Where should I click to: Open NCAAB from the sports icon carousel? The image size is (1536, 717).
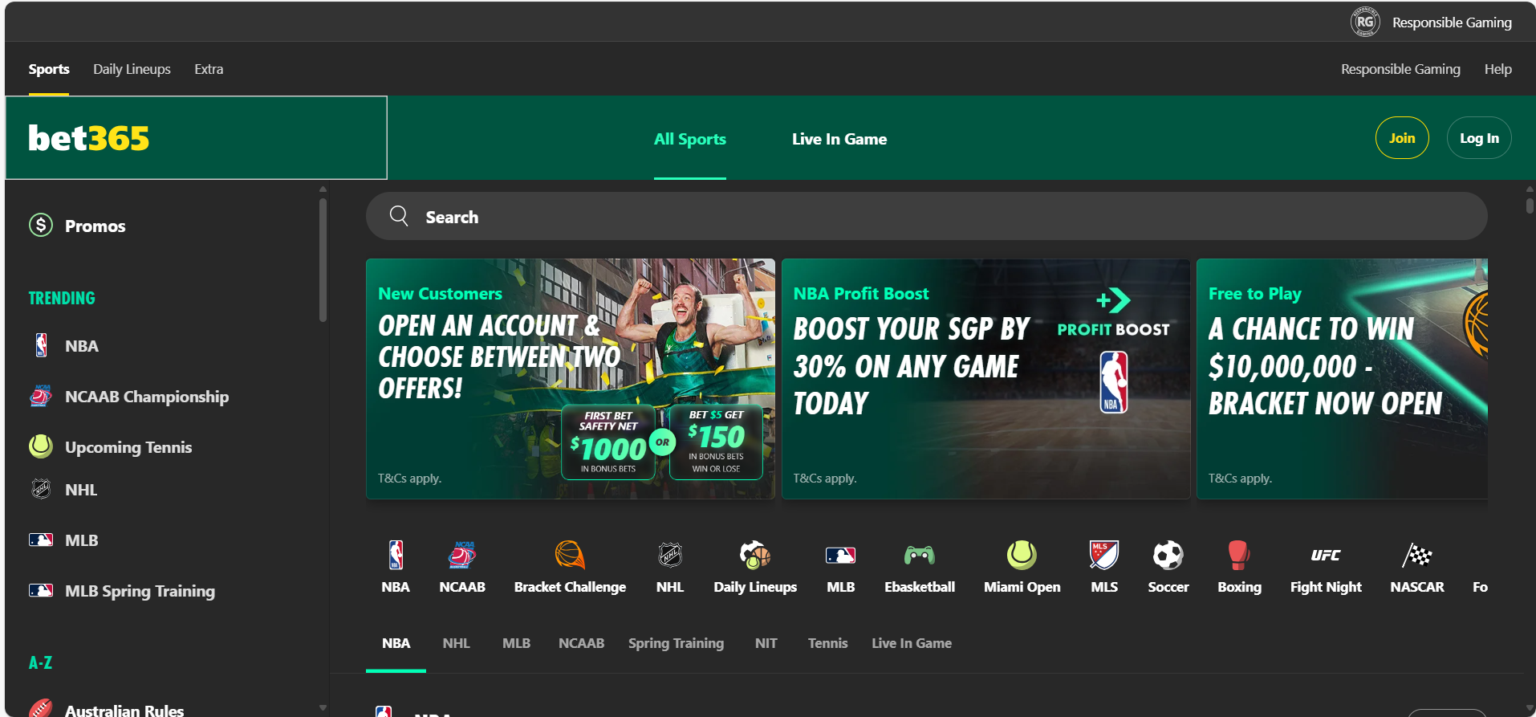tap(462, 555)
